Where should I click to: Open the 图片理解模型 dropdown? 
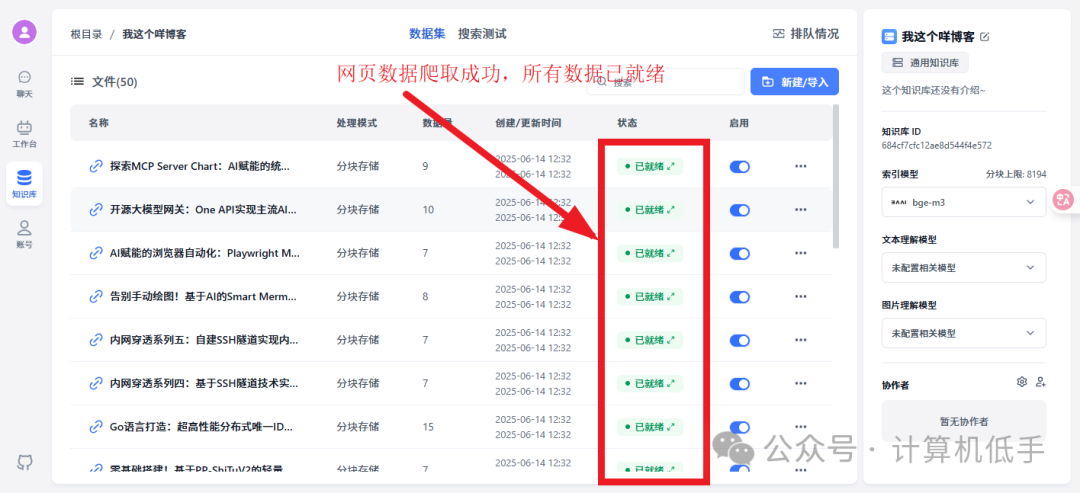pyautogui.click(x=964, y=333)
